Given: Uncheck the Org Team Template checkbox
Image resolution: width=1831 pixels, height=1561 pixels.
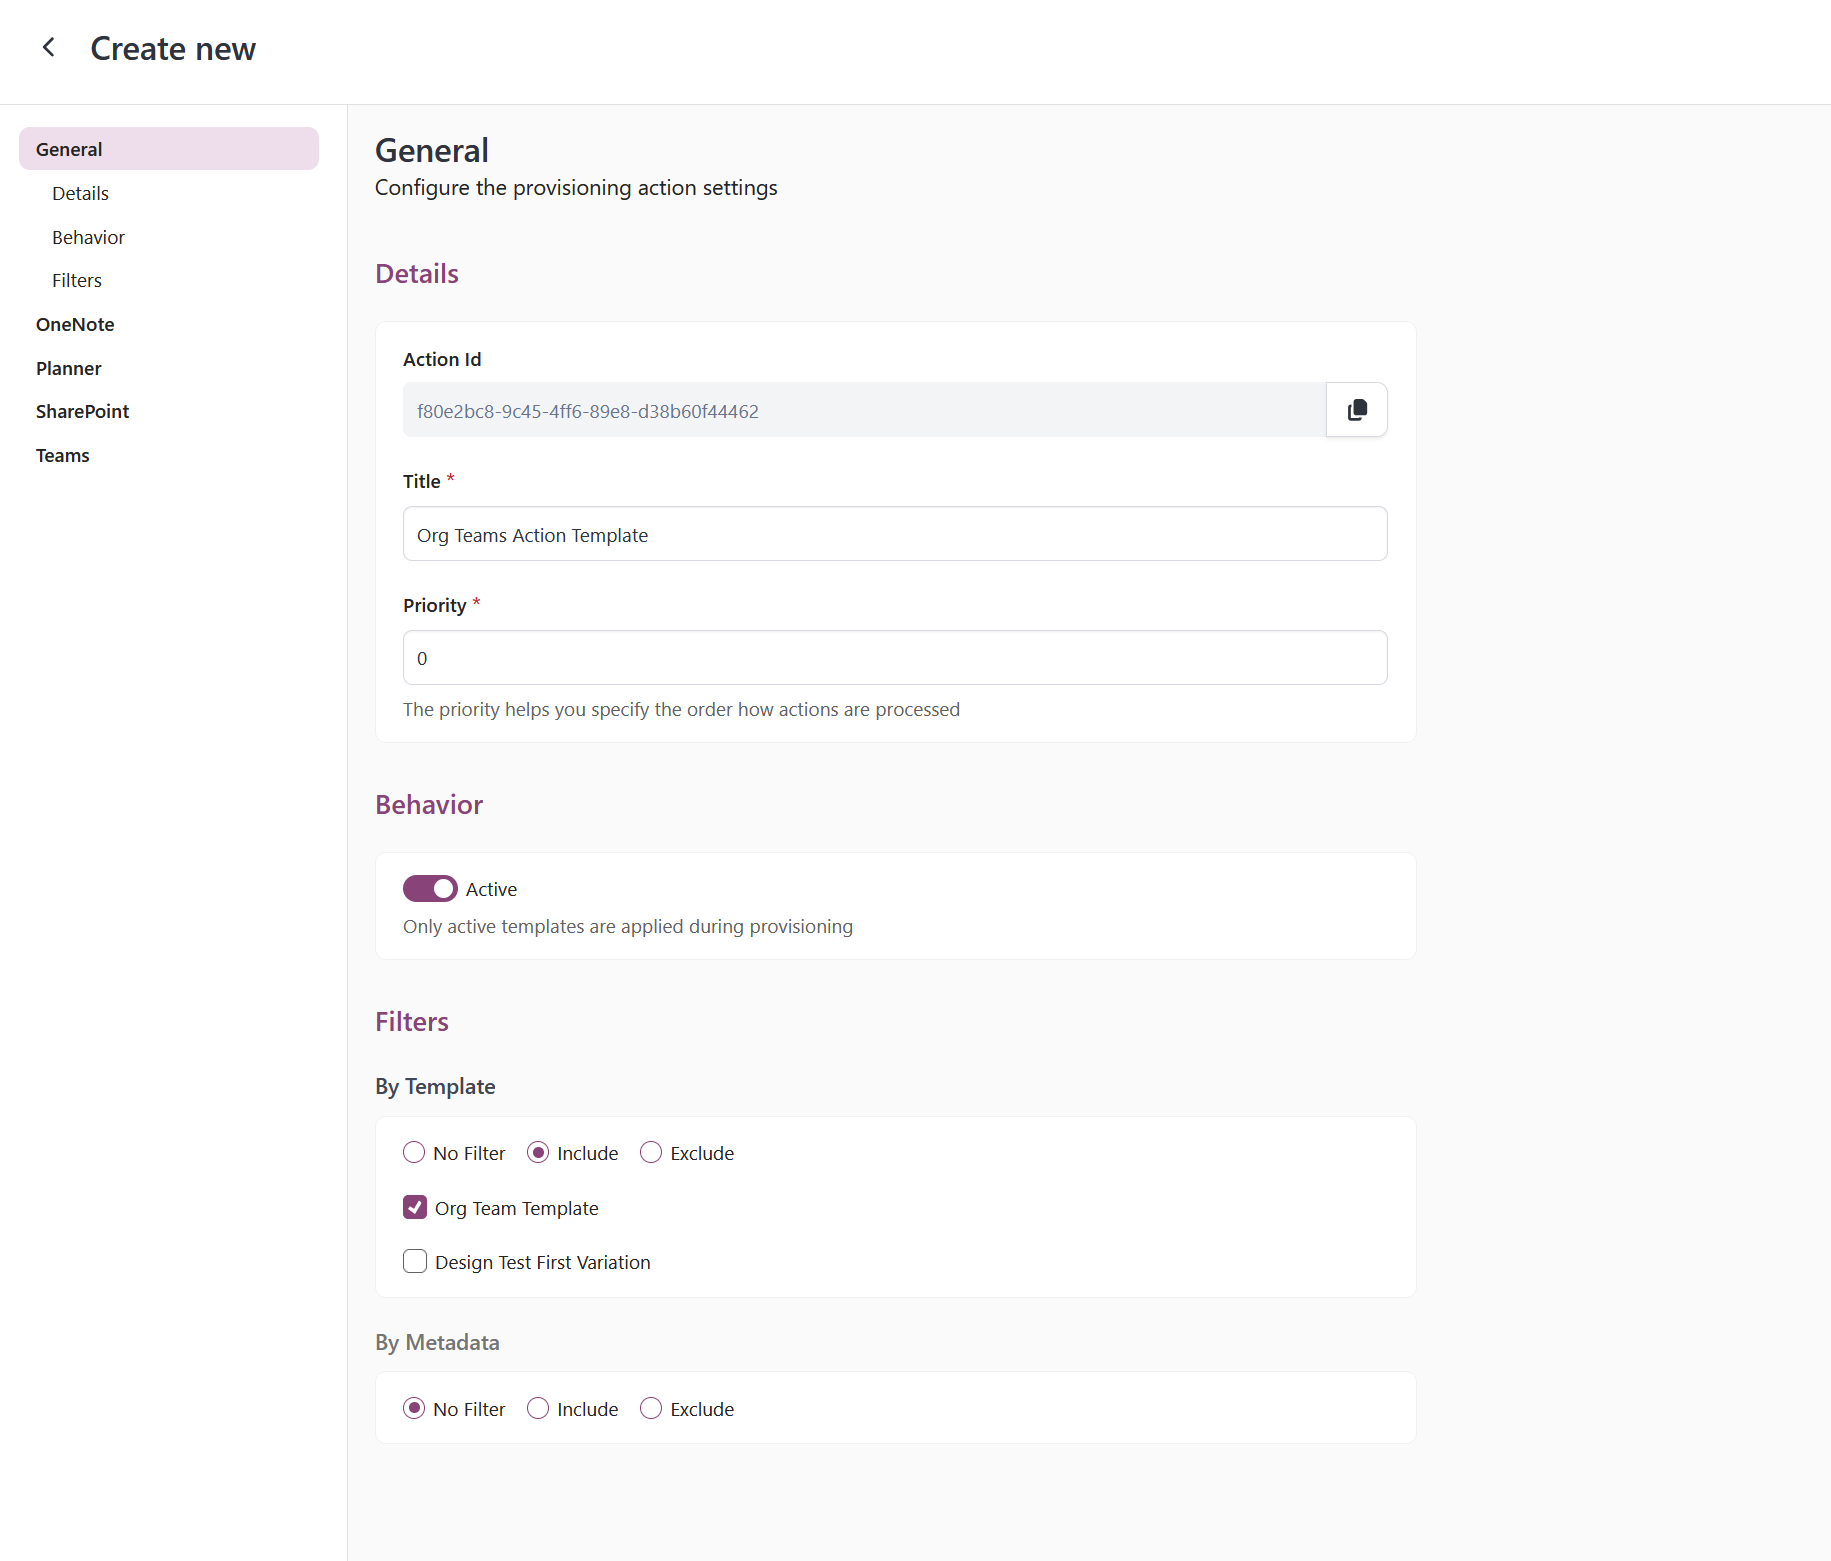Looking at the screenshot, I should 414,1207.
